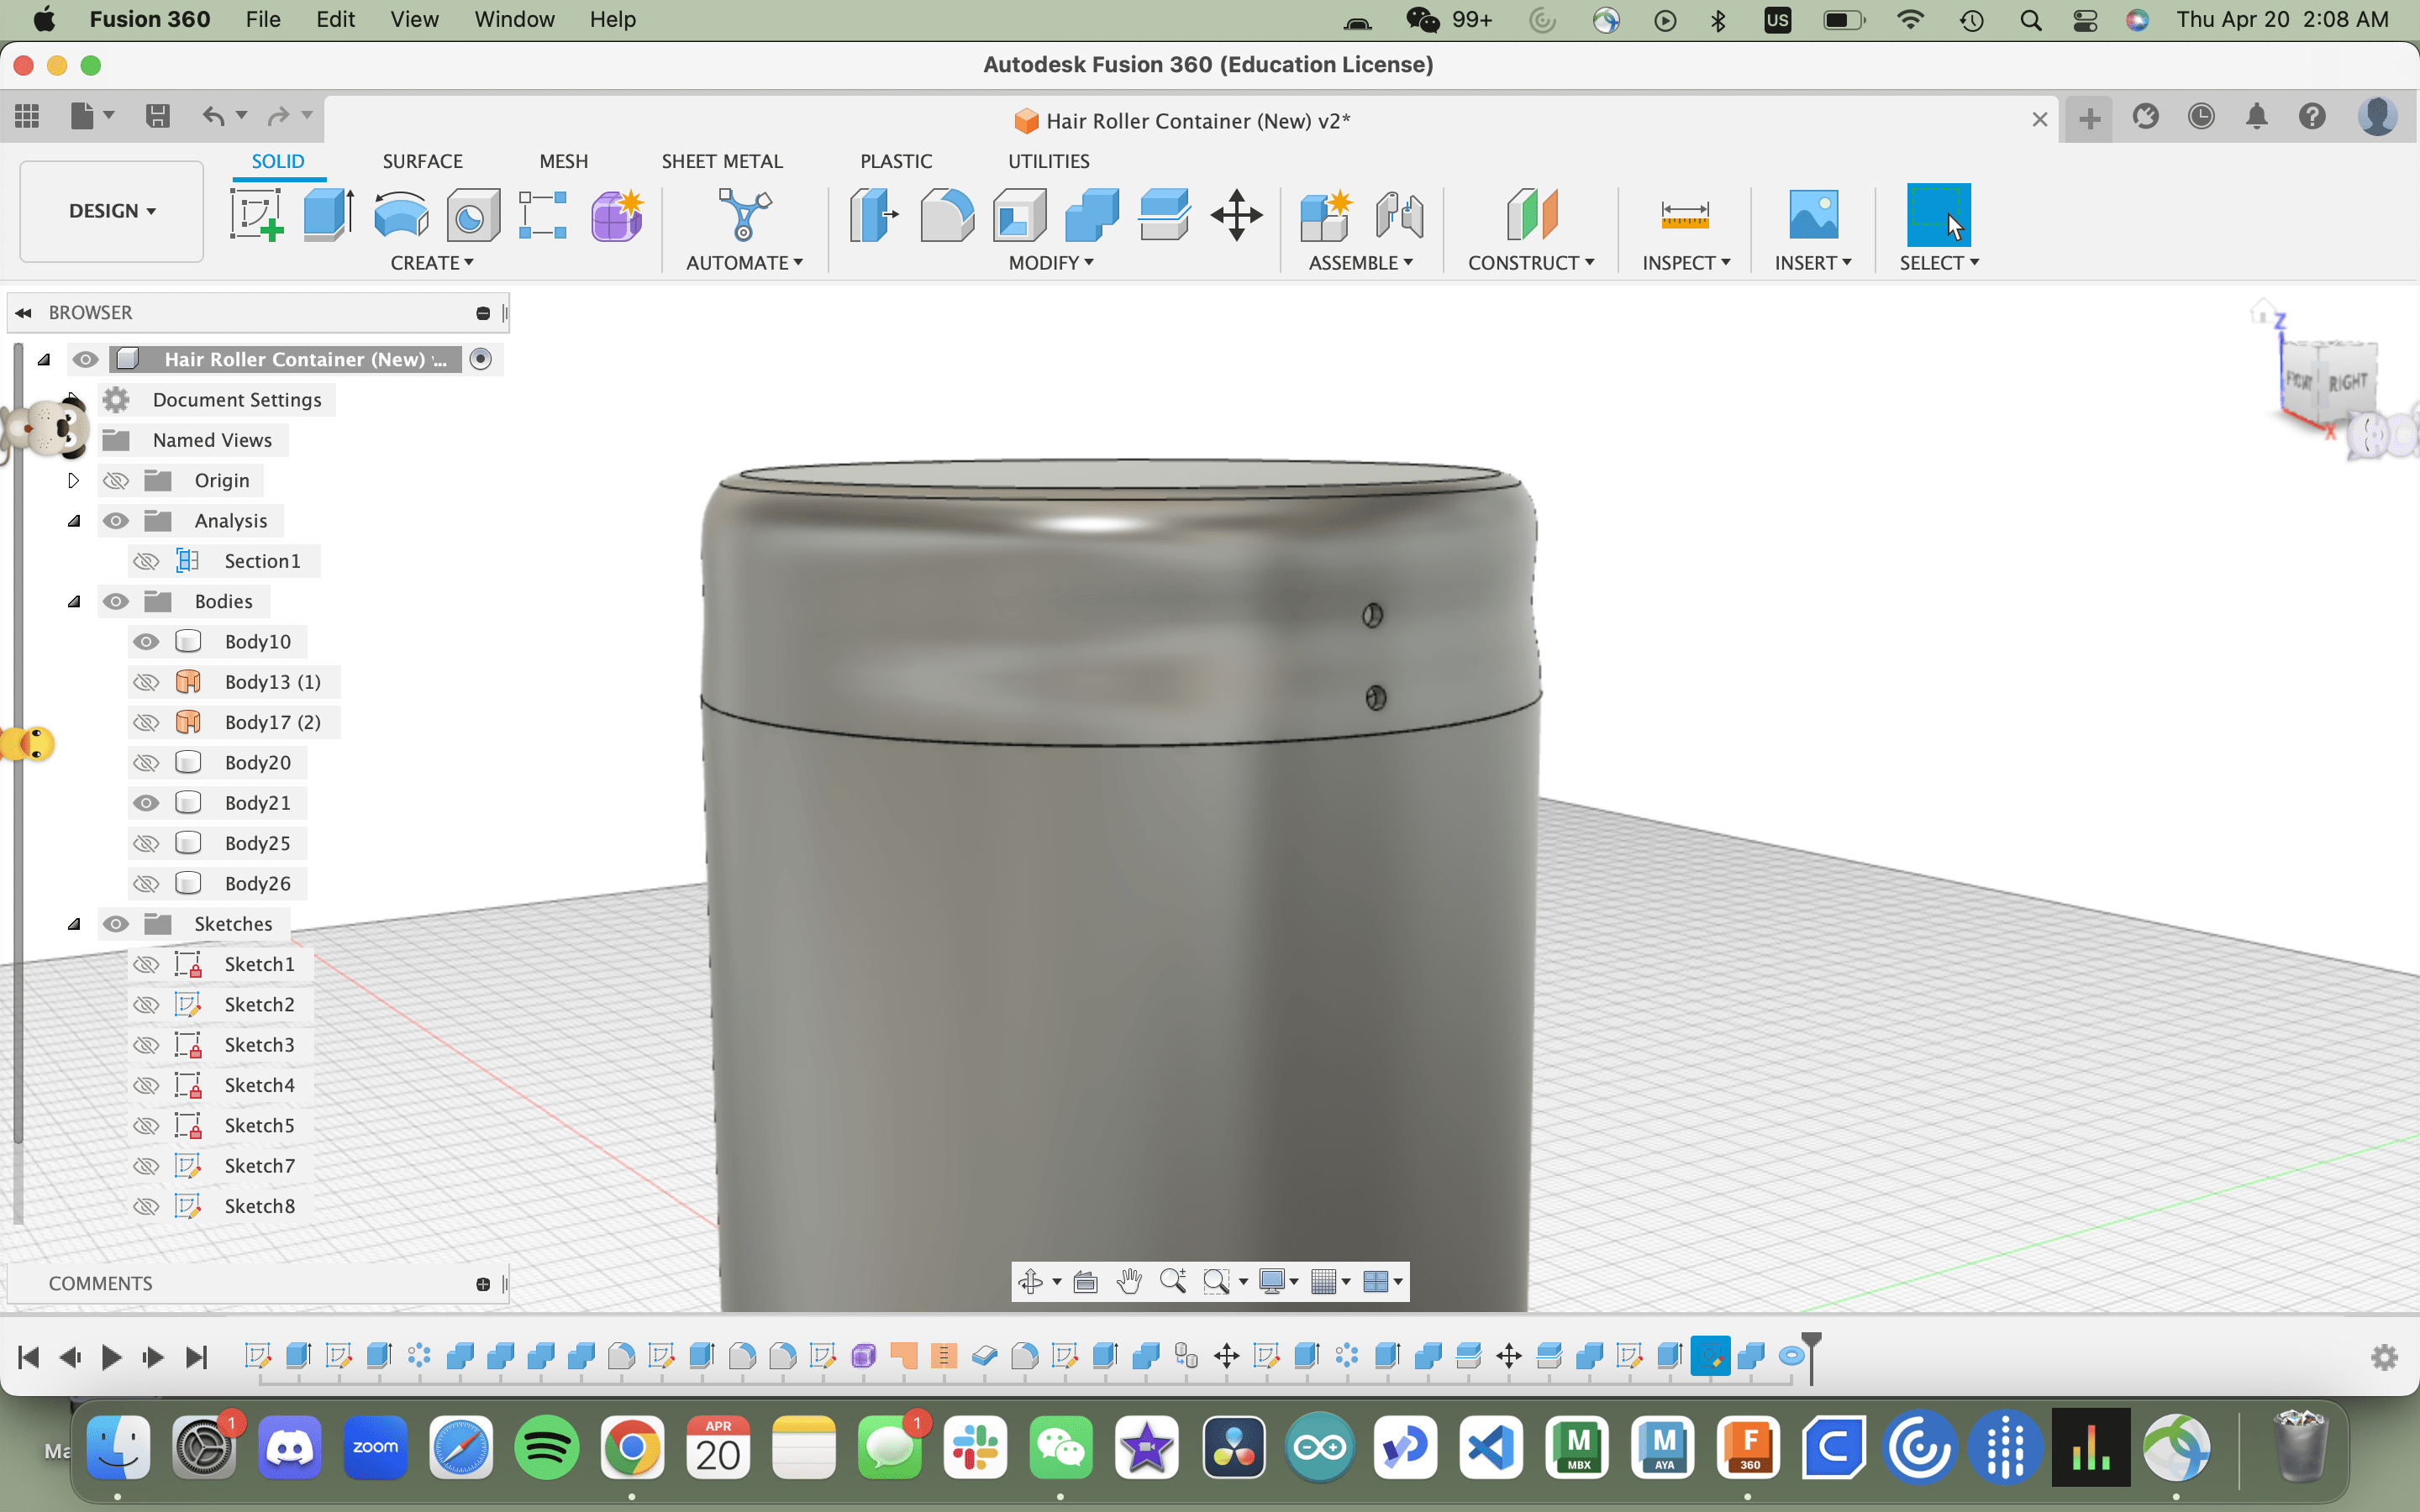The image size is (2420, 1512).
Task: Open the MODIFY dropdown
Action: tap(1049, 263)
